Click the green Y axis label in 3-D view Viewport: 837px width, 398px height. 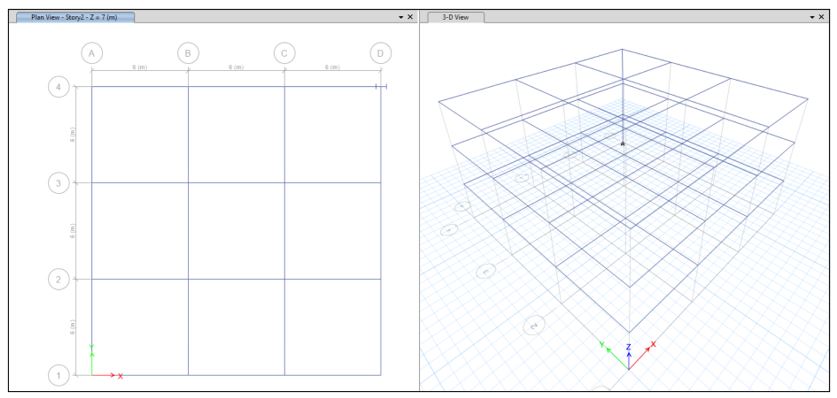click(602, 345)
